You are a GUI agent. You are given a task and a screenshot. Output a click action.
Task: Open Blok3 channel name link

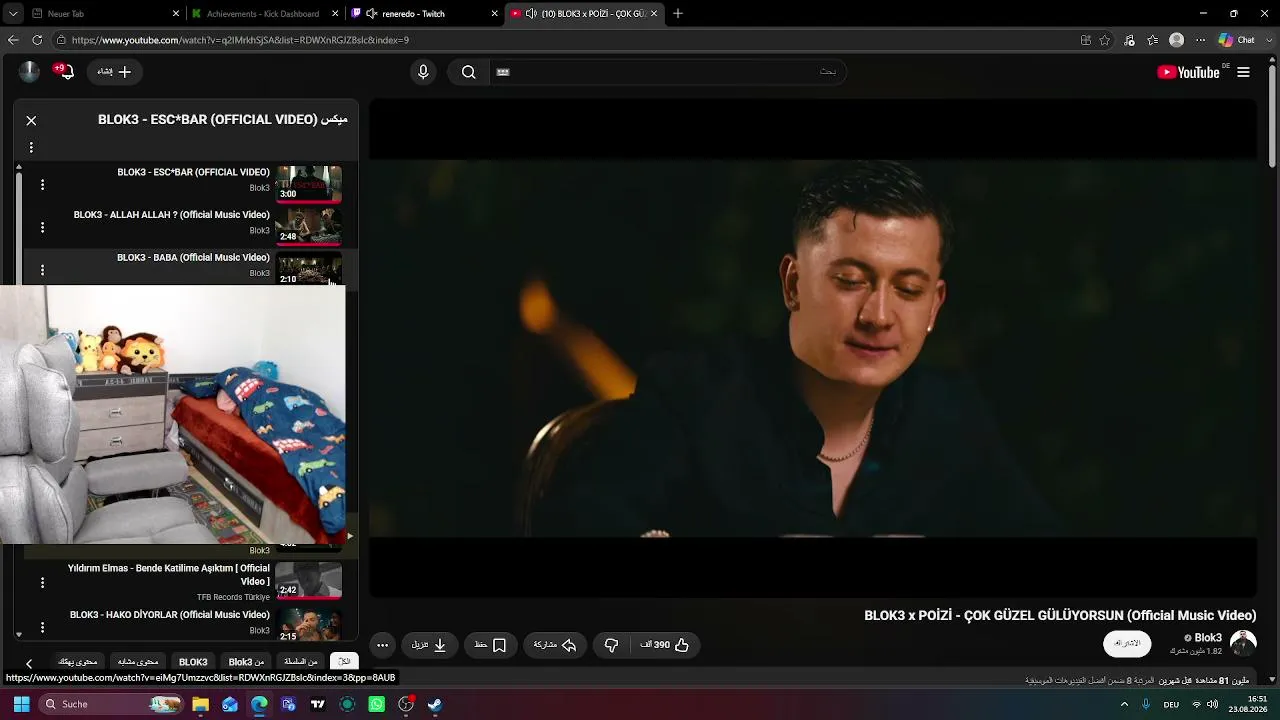point(1207,638)
